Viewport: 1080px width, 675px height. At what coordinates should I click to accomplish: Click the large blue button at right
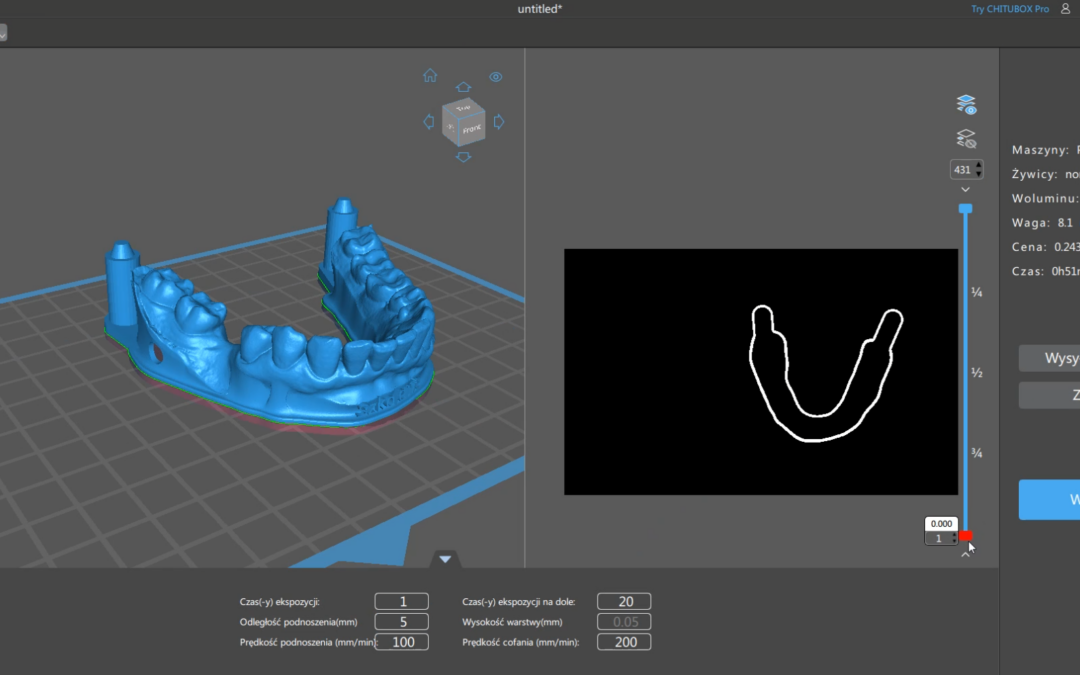pyautogui.click(x=1050, y=499)
